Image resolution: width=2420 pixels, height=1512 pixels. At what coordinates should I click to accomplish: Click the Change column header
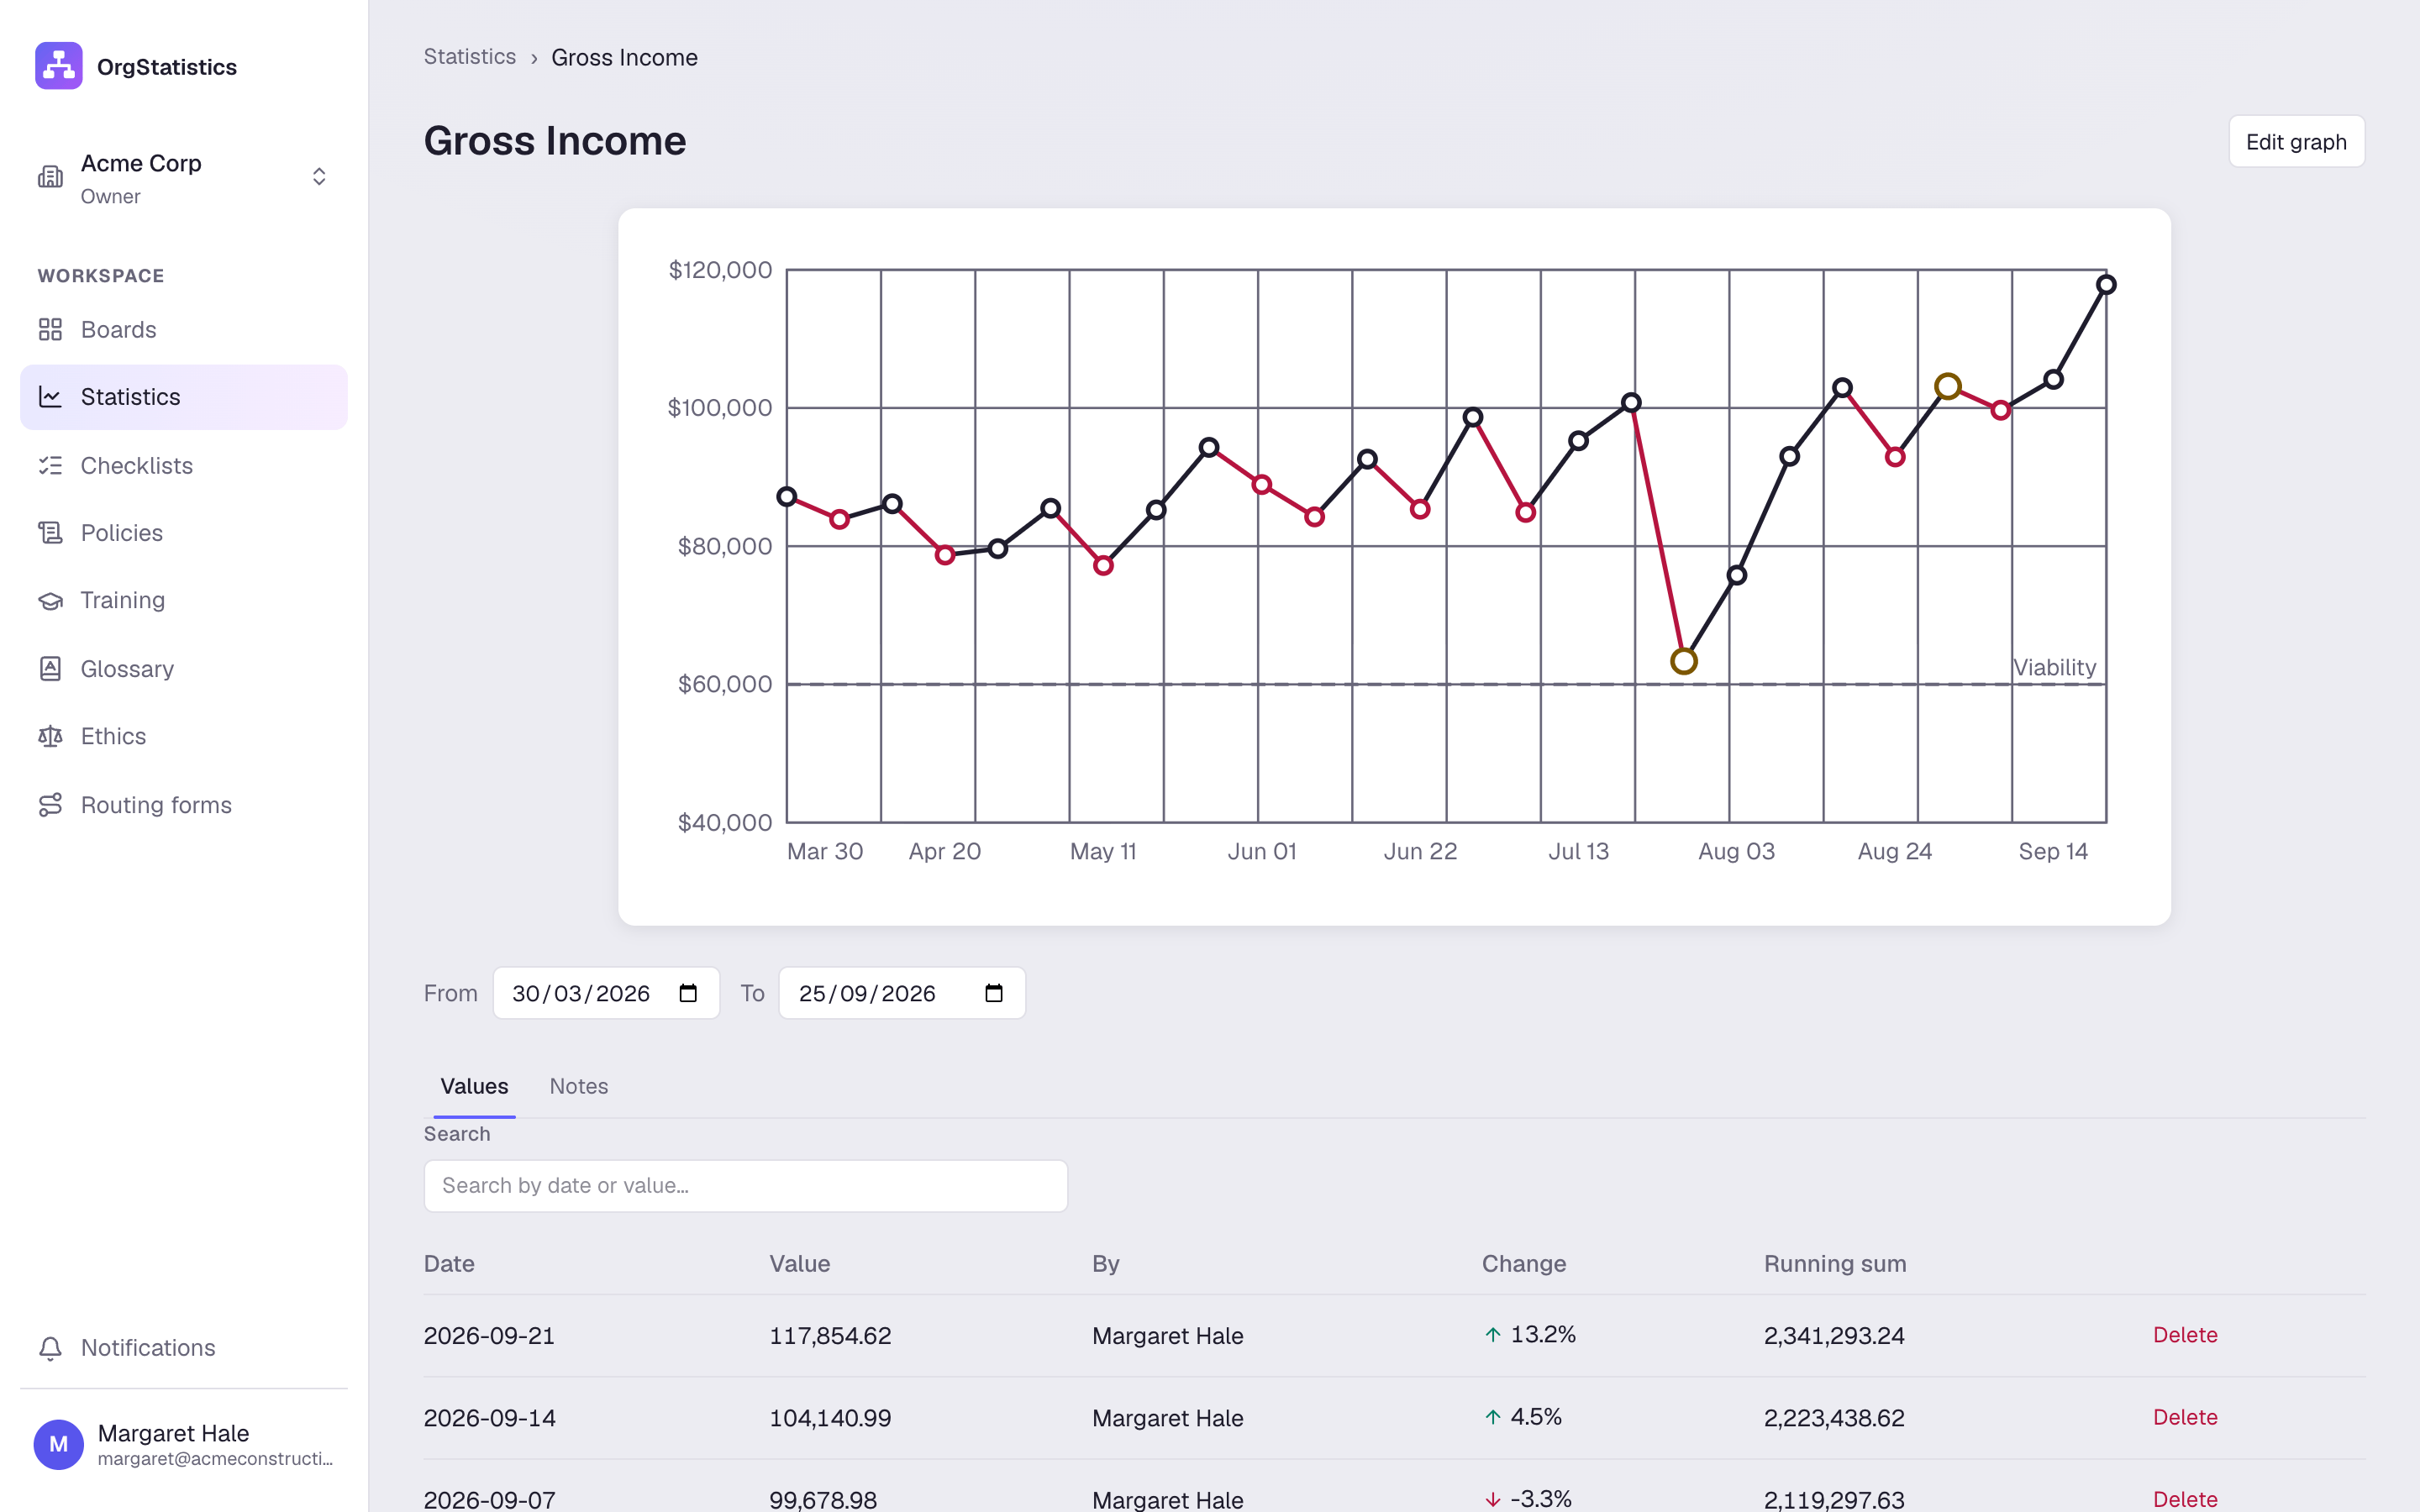1524,1264
